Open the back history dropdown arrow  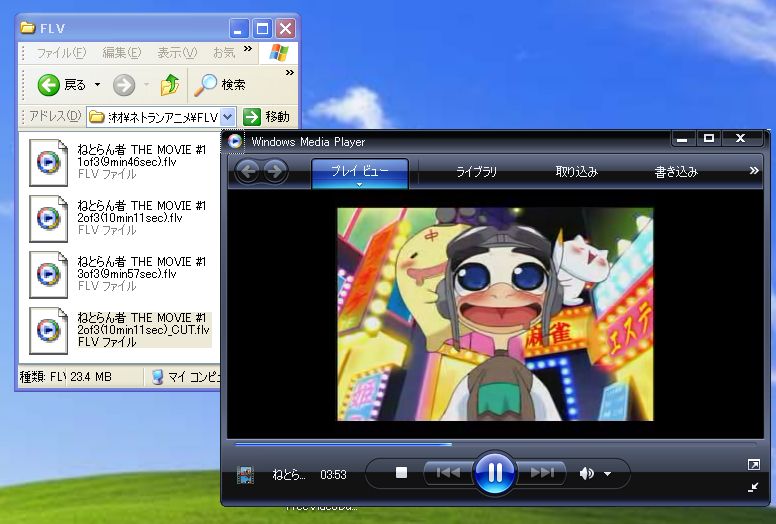coord(97,85)
